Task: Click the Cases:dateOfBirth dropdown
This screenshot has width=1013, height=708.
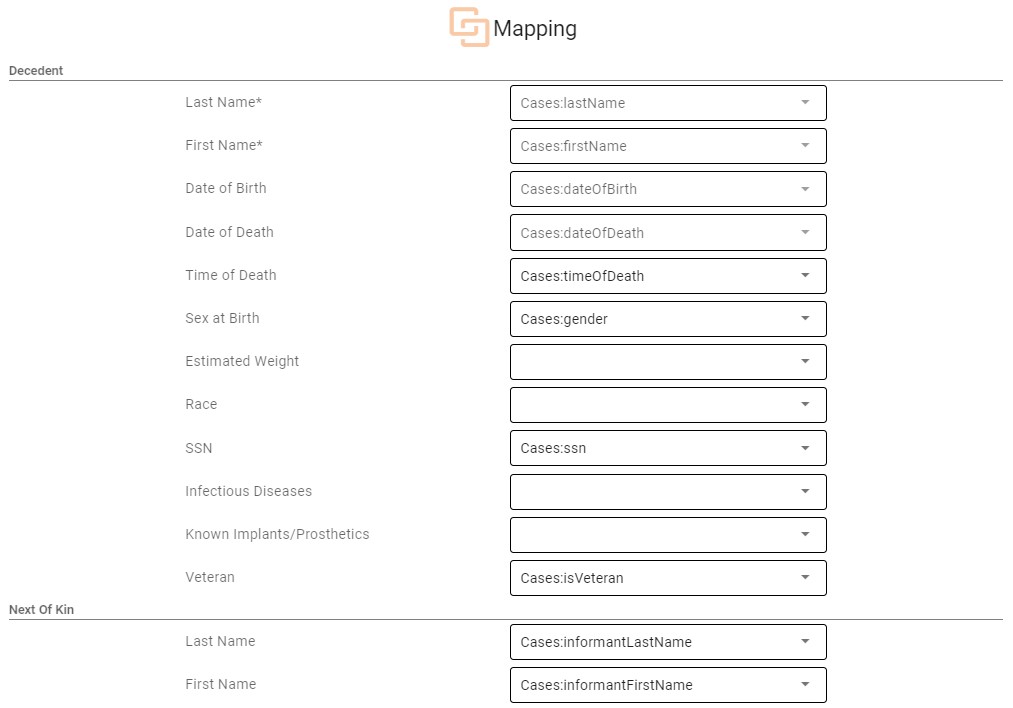Action: click(x=667, y=189)
